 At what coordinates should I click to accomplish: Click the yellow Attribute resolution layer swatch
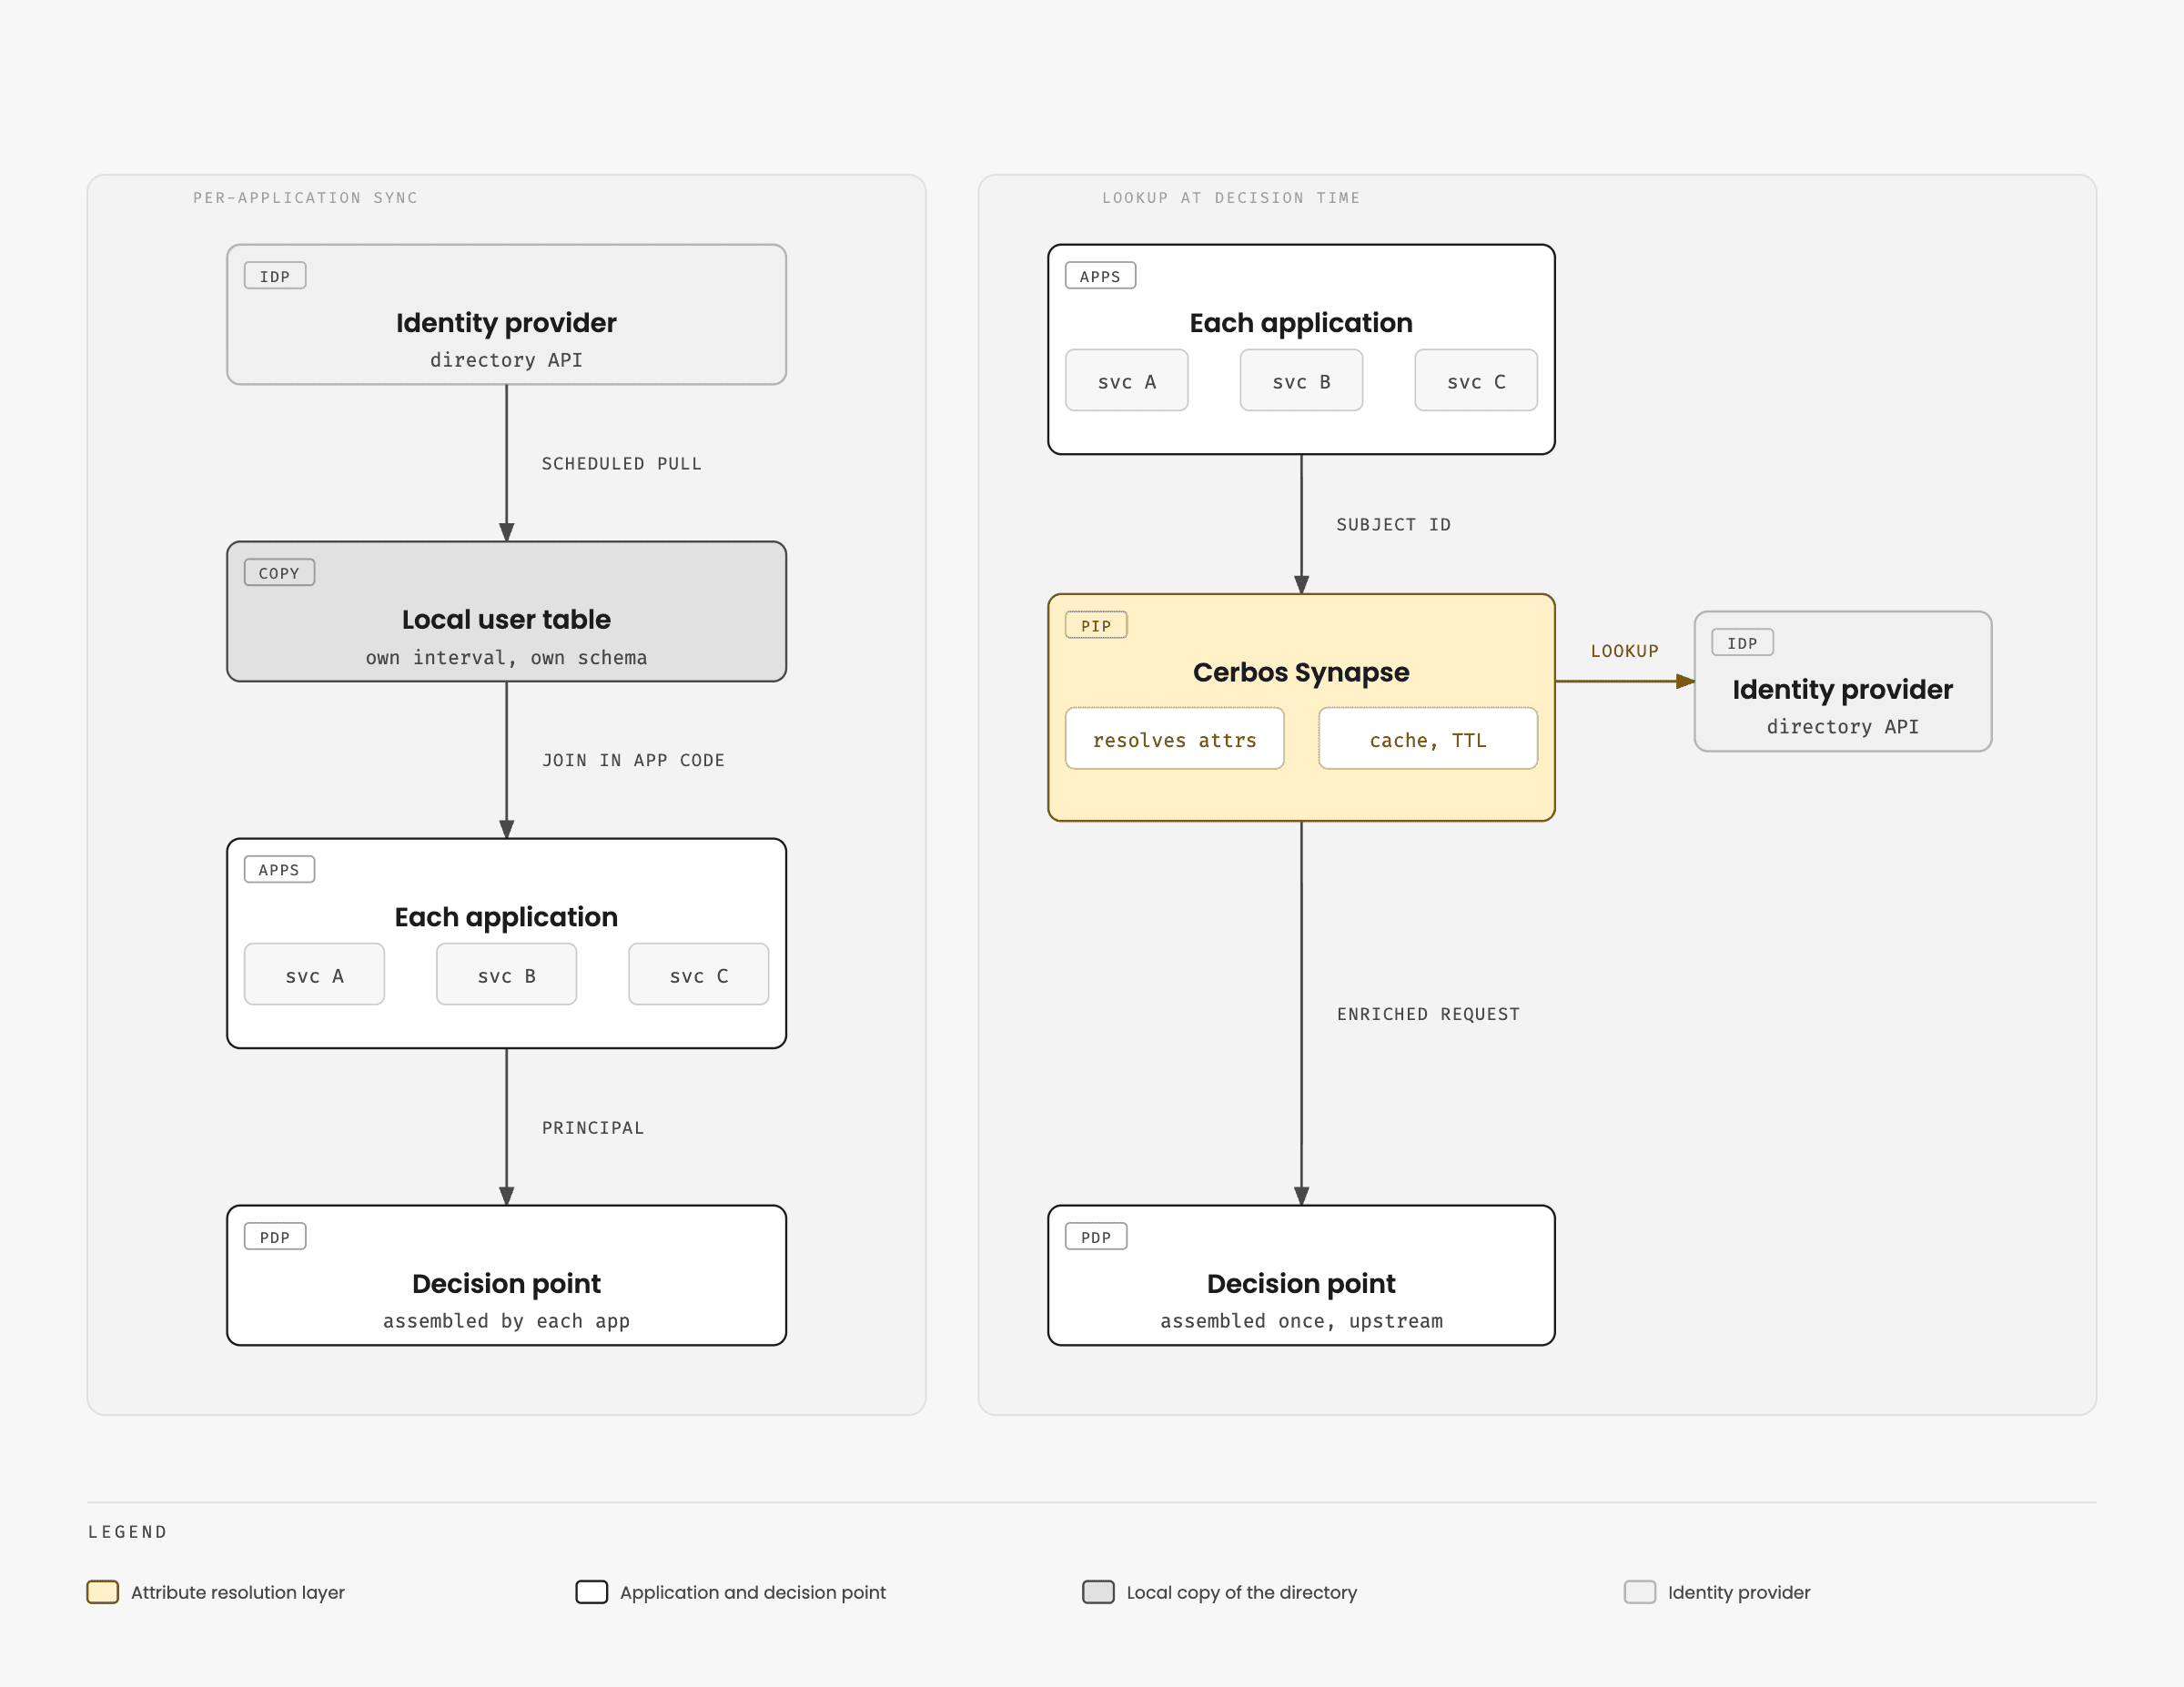click(x=103, y=1592)
